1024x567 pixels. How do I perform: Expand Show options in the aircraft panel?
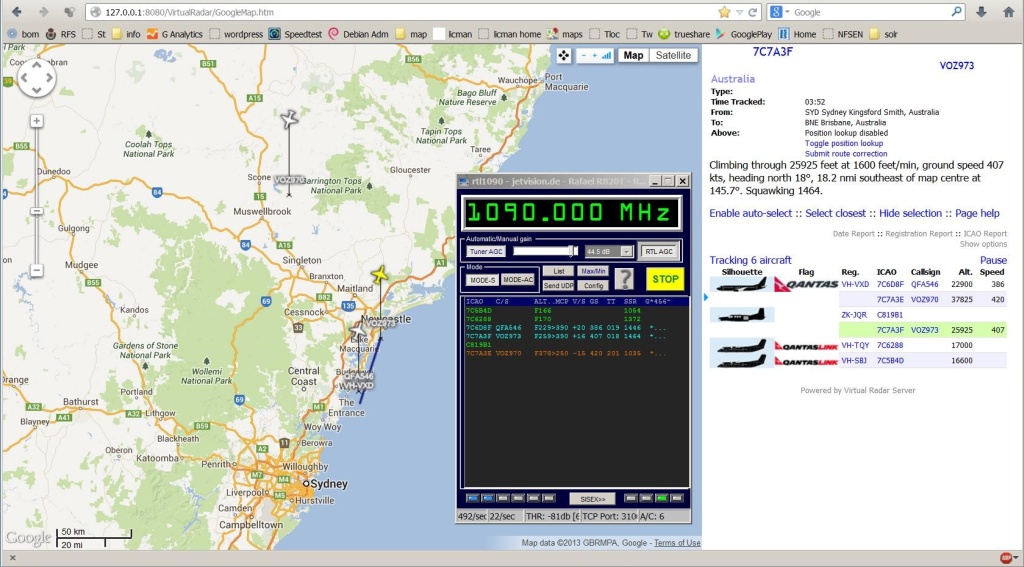click(x=983, y=244)
